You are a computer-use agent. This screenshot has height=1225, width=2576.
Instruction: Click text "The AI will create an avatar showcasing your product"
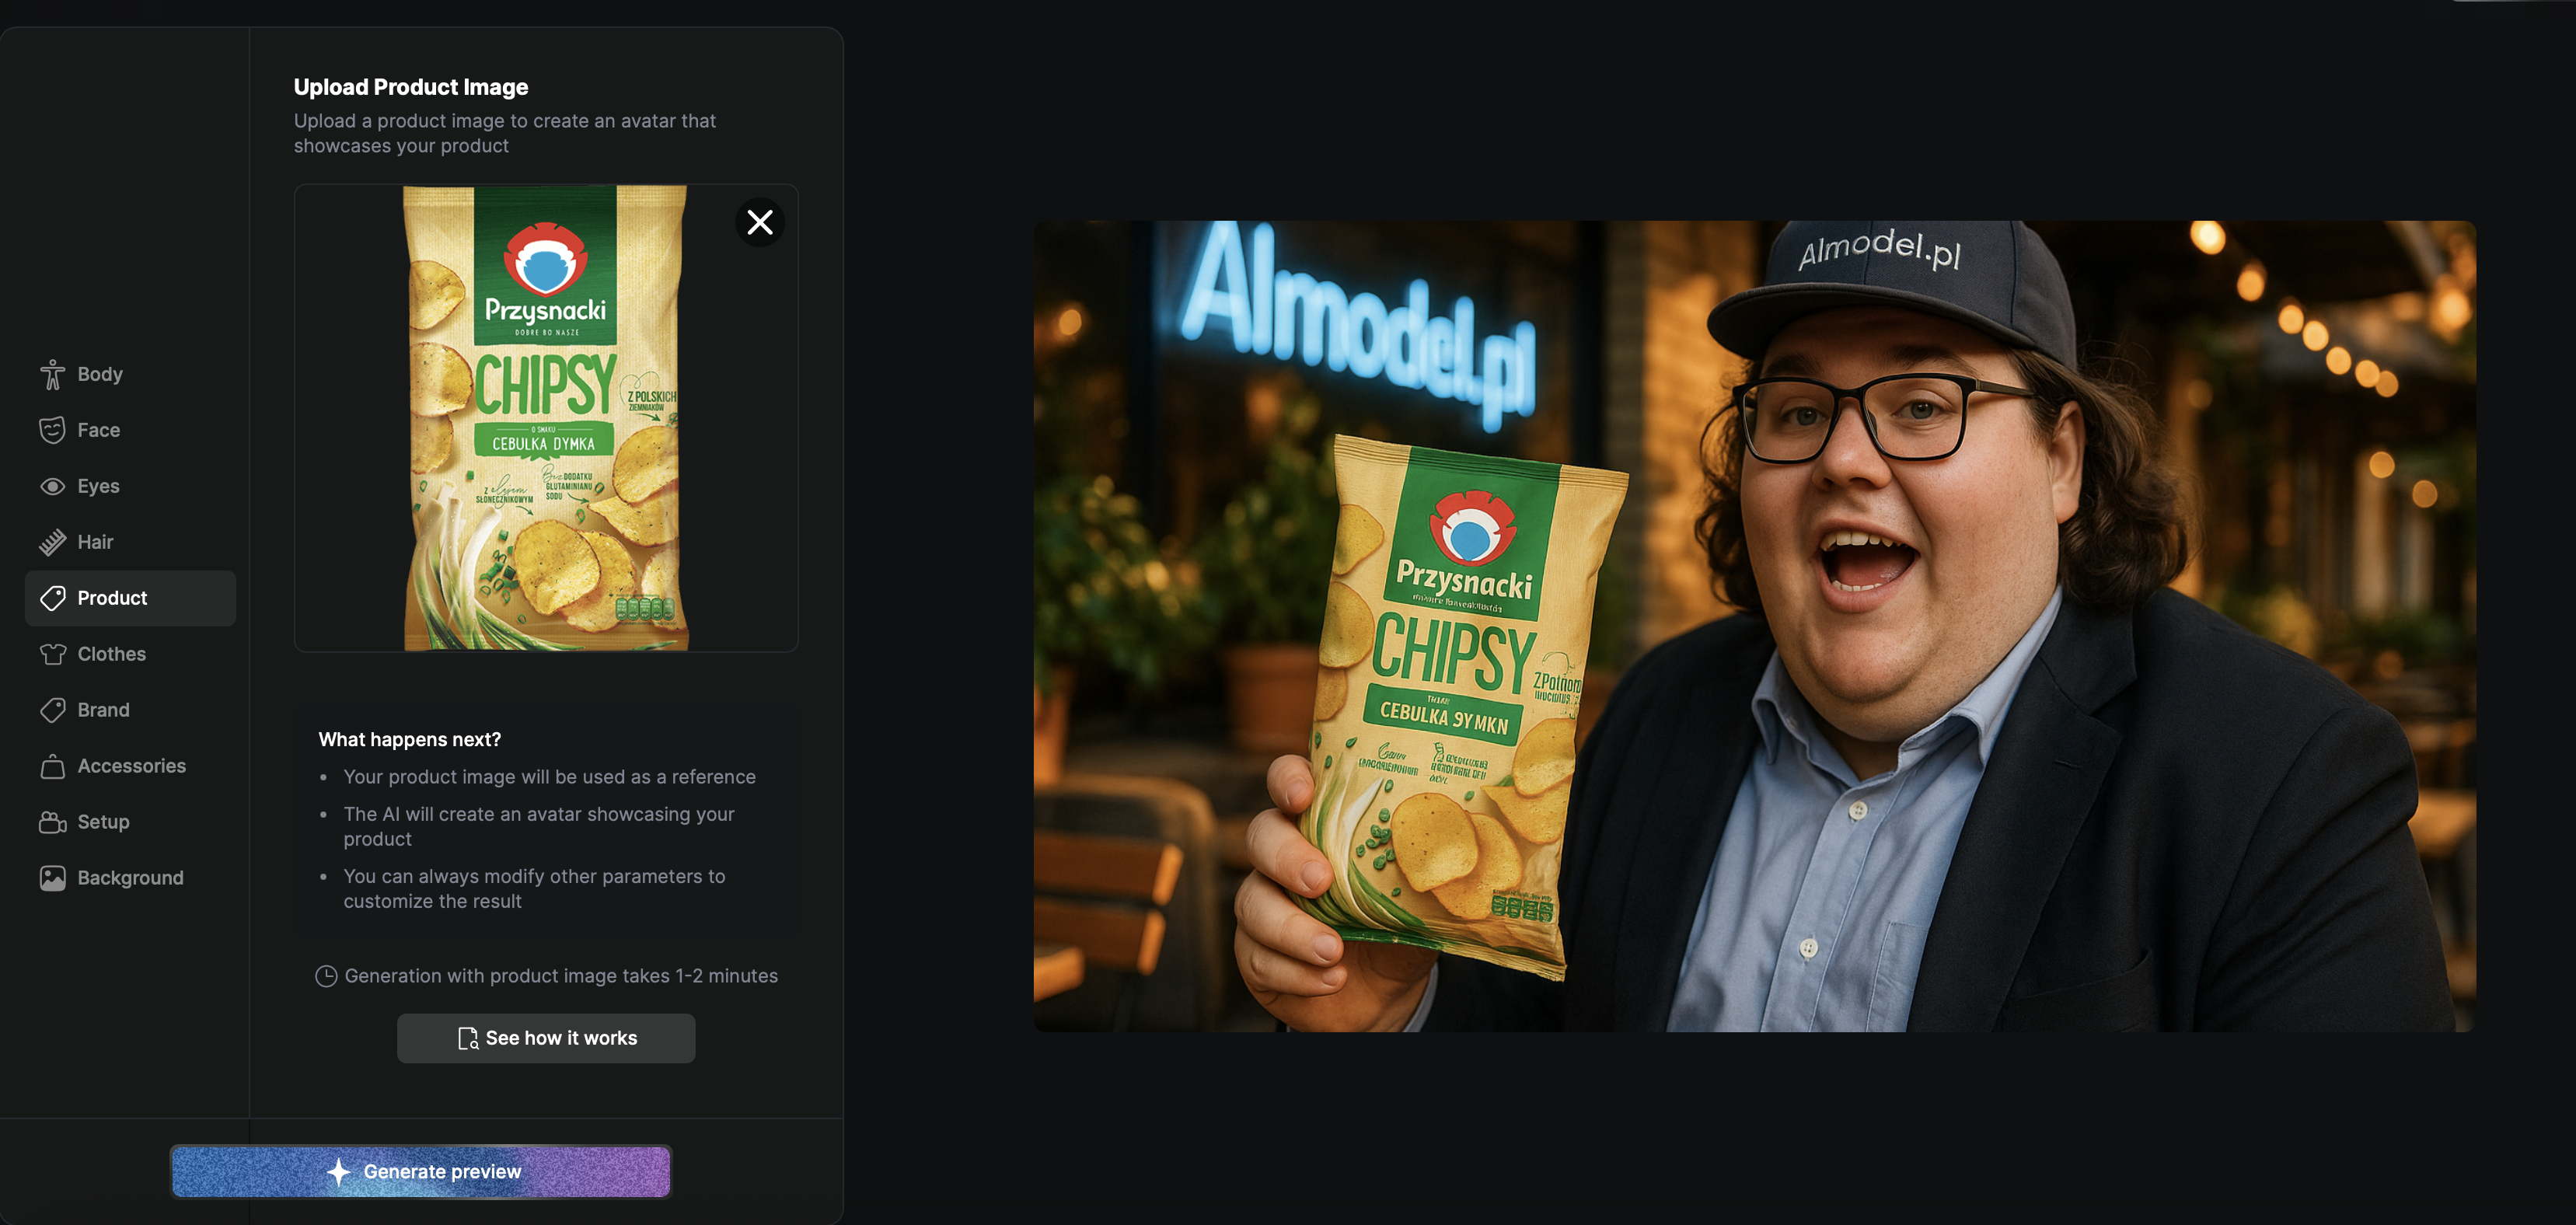(x=539, y=826)
